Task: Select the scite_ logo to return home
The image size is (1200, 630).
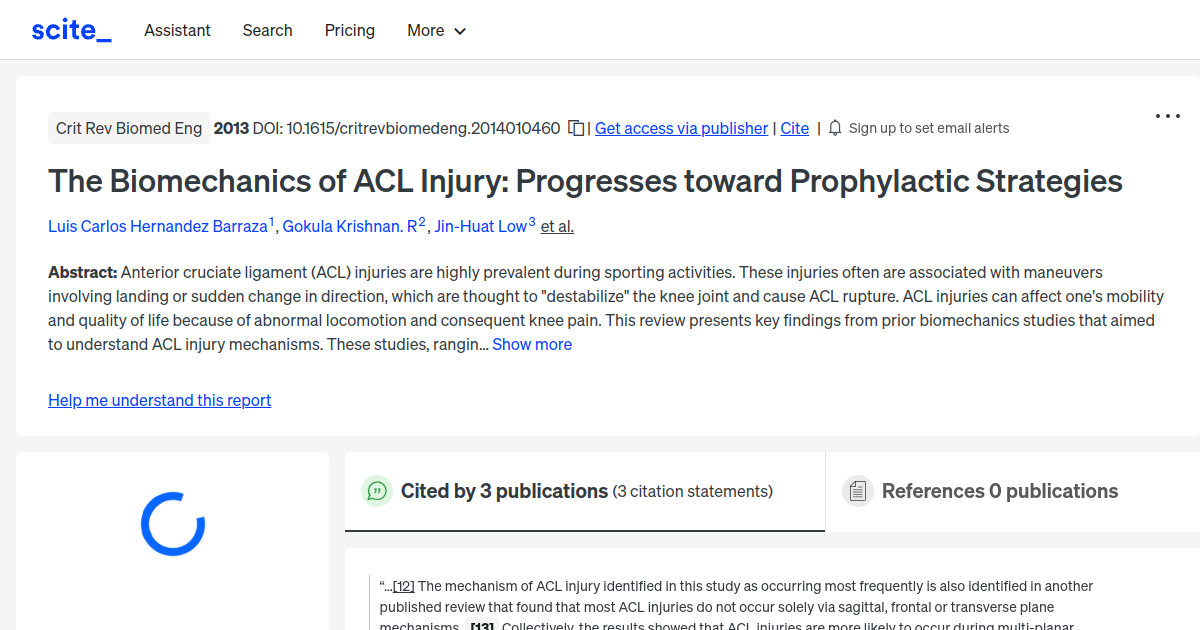Action: pyautogui.click(x=70, y=29)
